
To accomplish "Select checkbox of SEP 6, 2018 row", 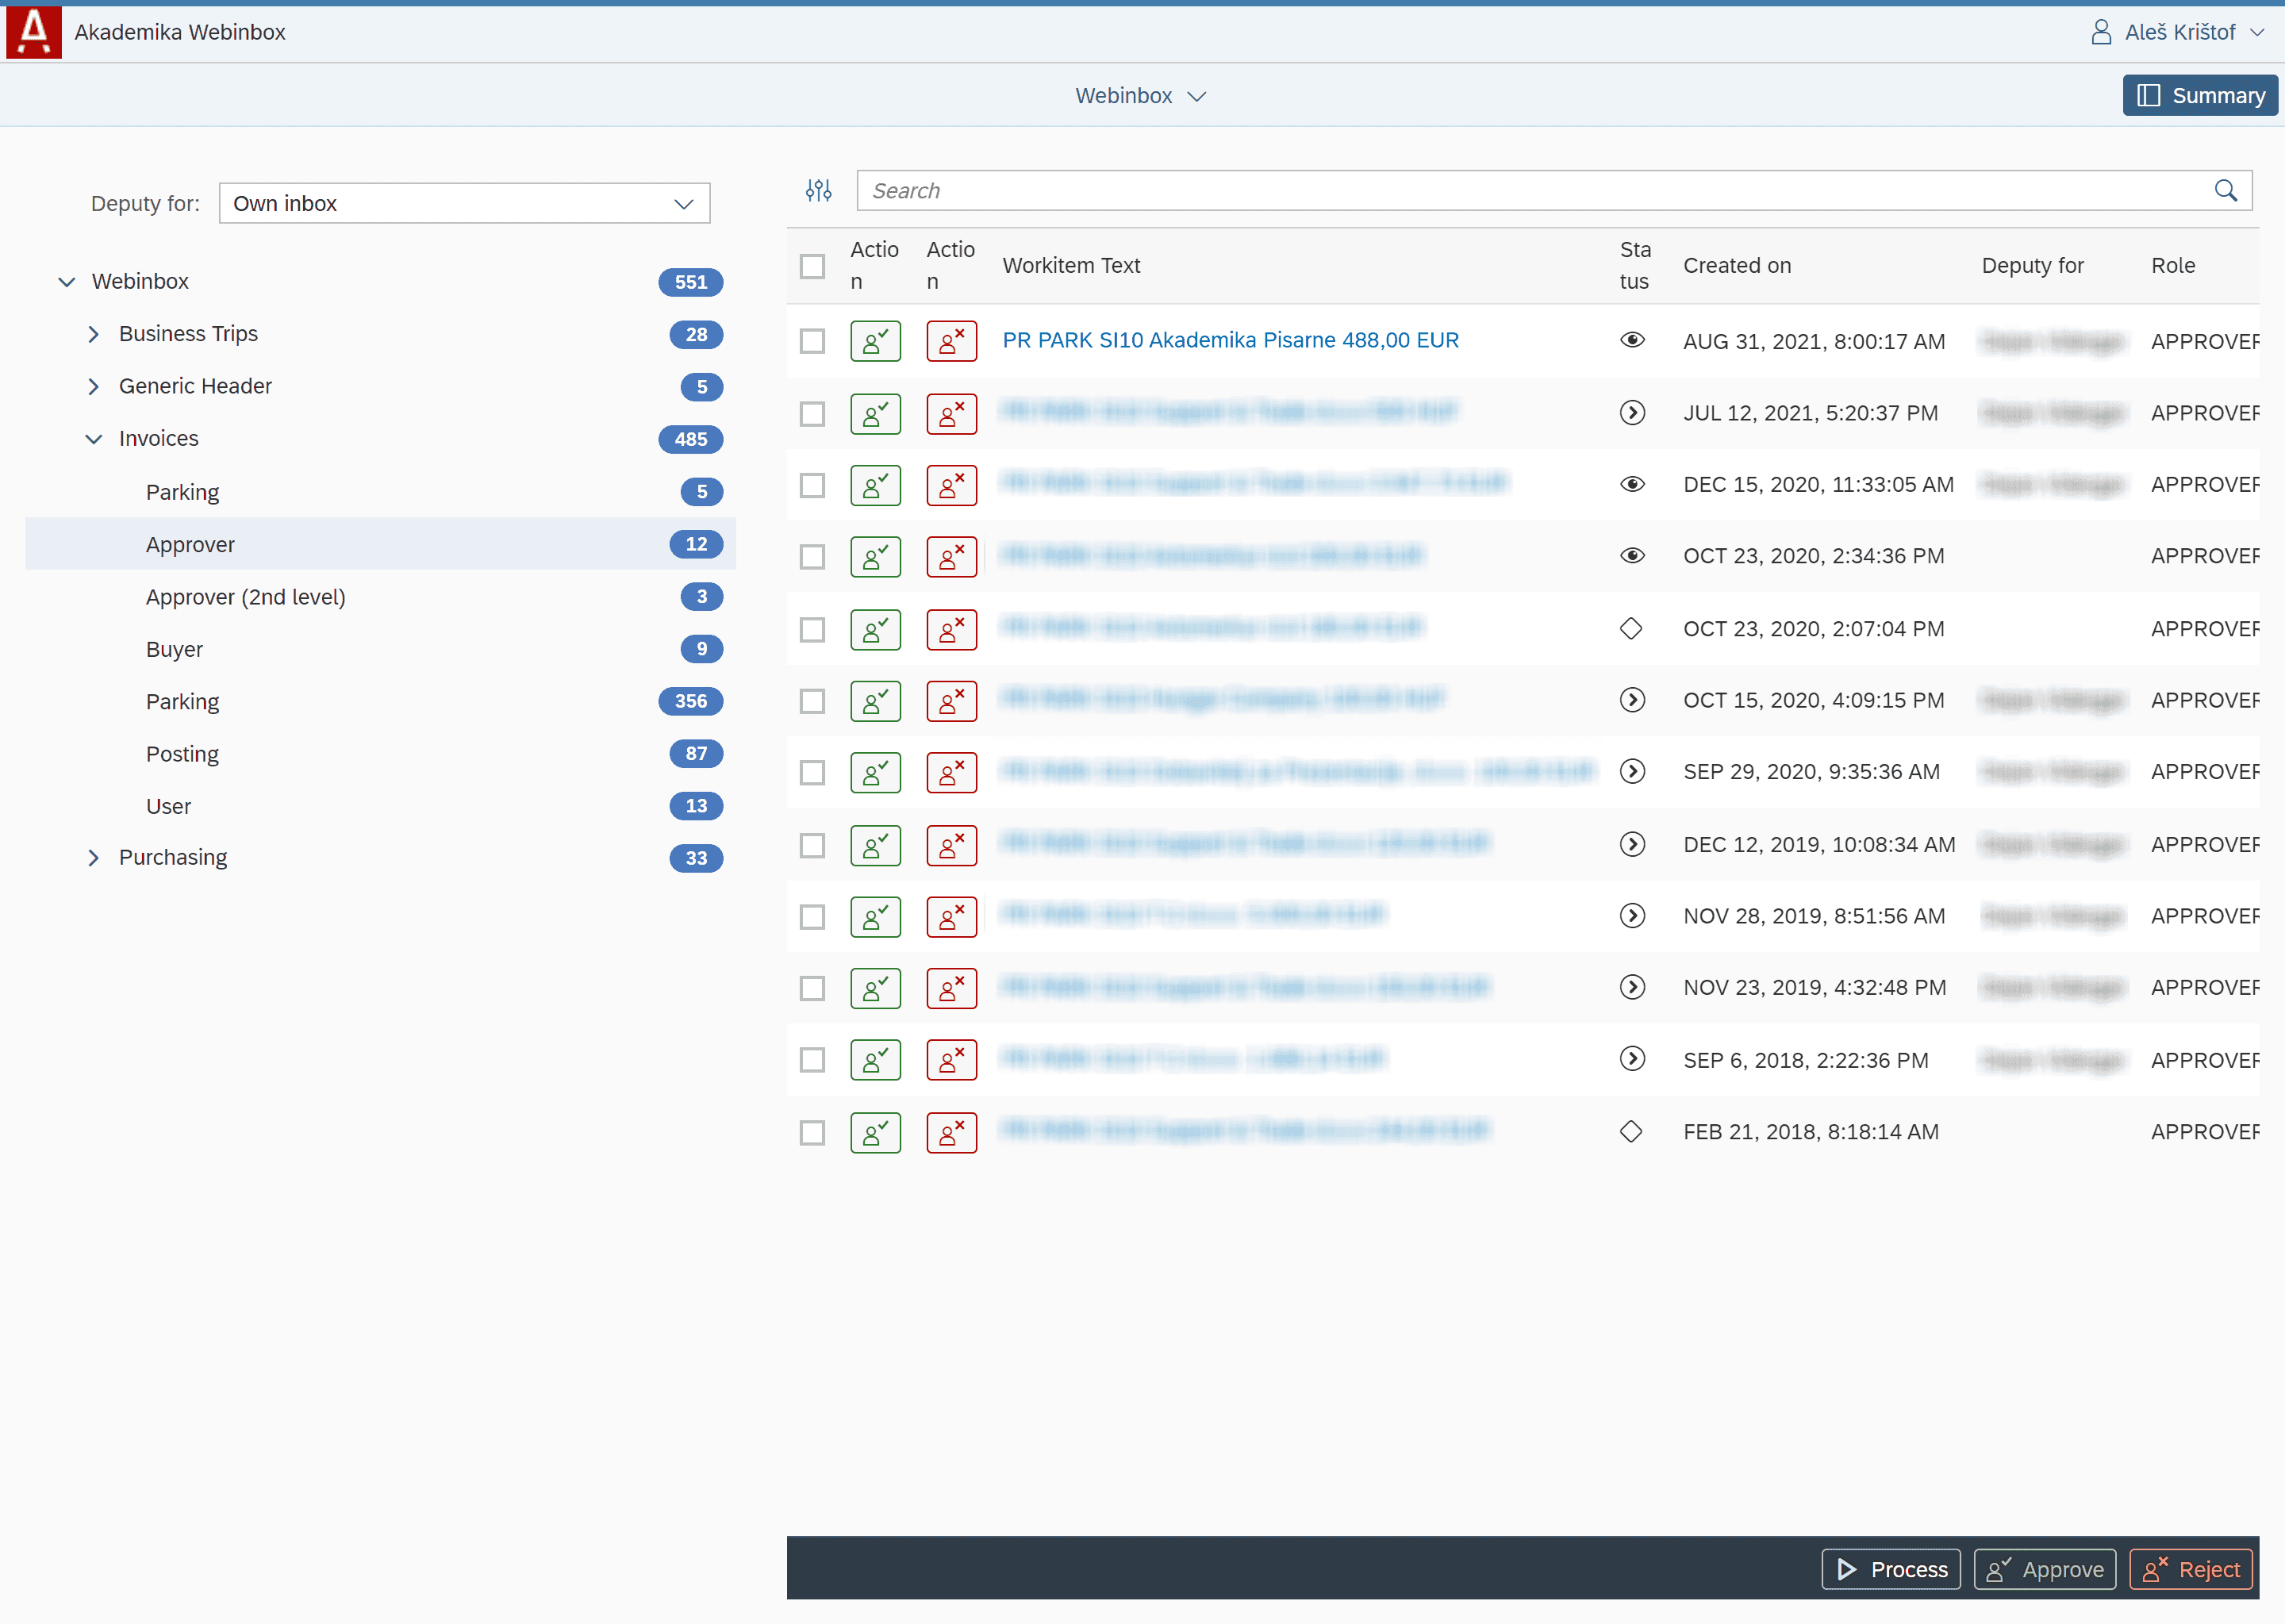I will point(812,1060).
